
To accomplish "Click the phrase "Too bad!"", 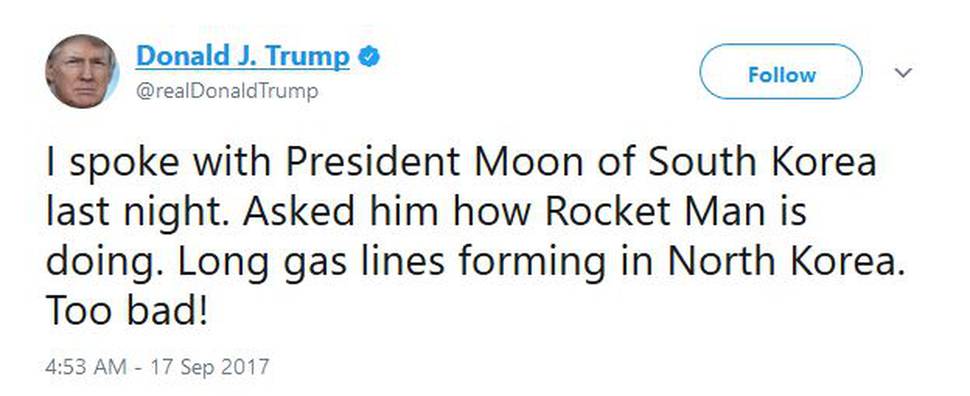I will 126,310.
